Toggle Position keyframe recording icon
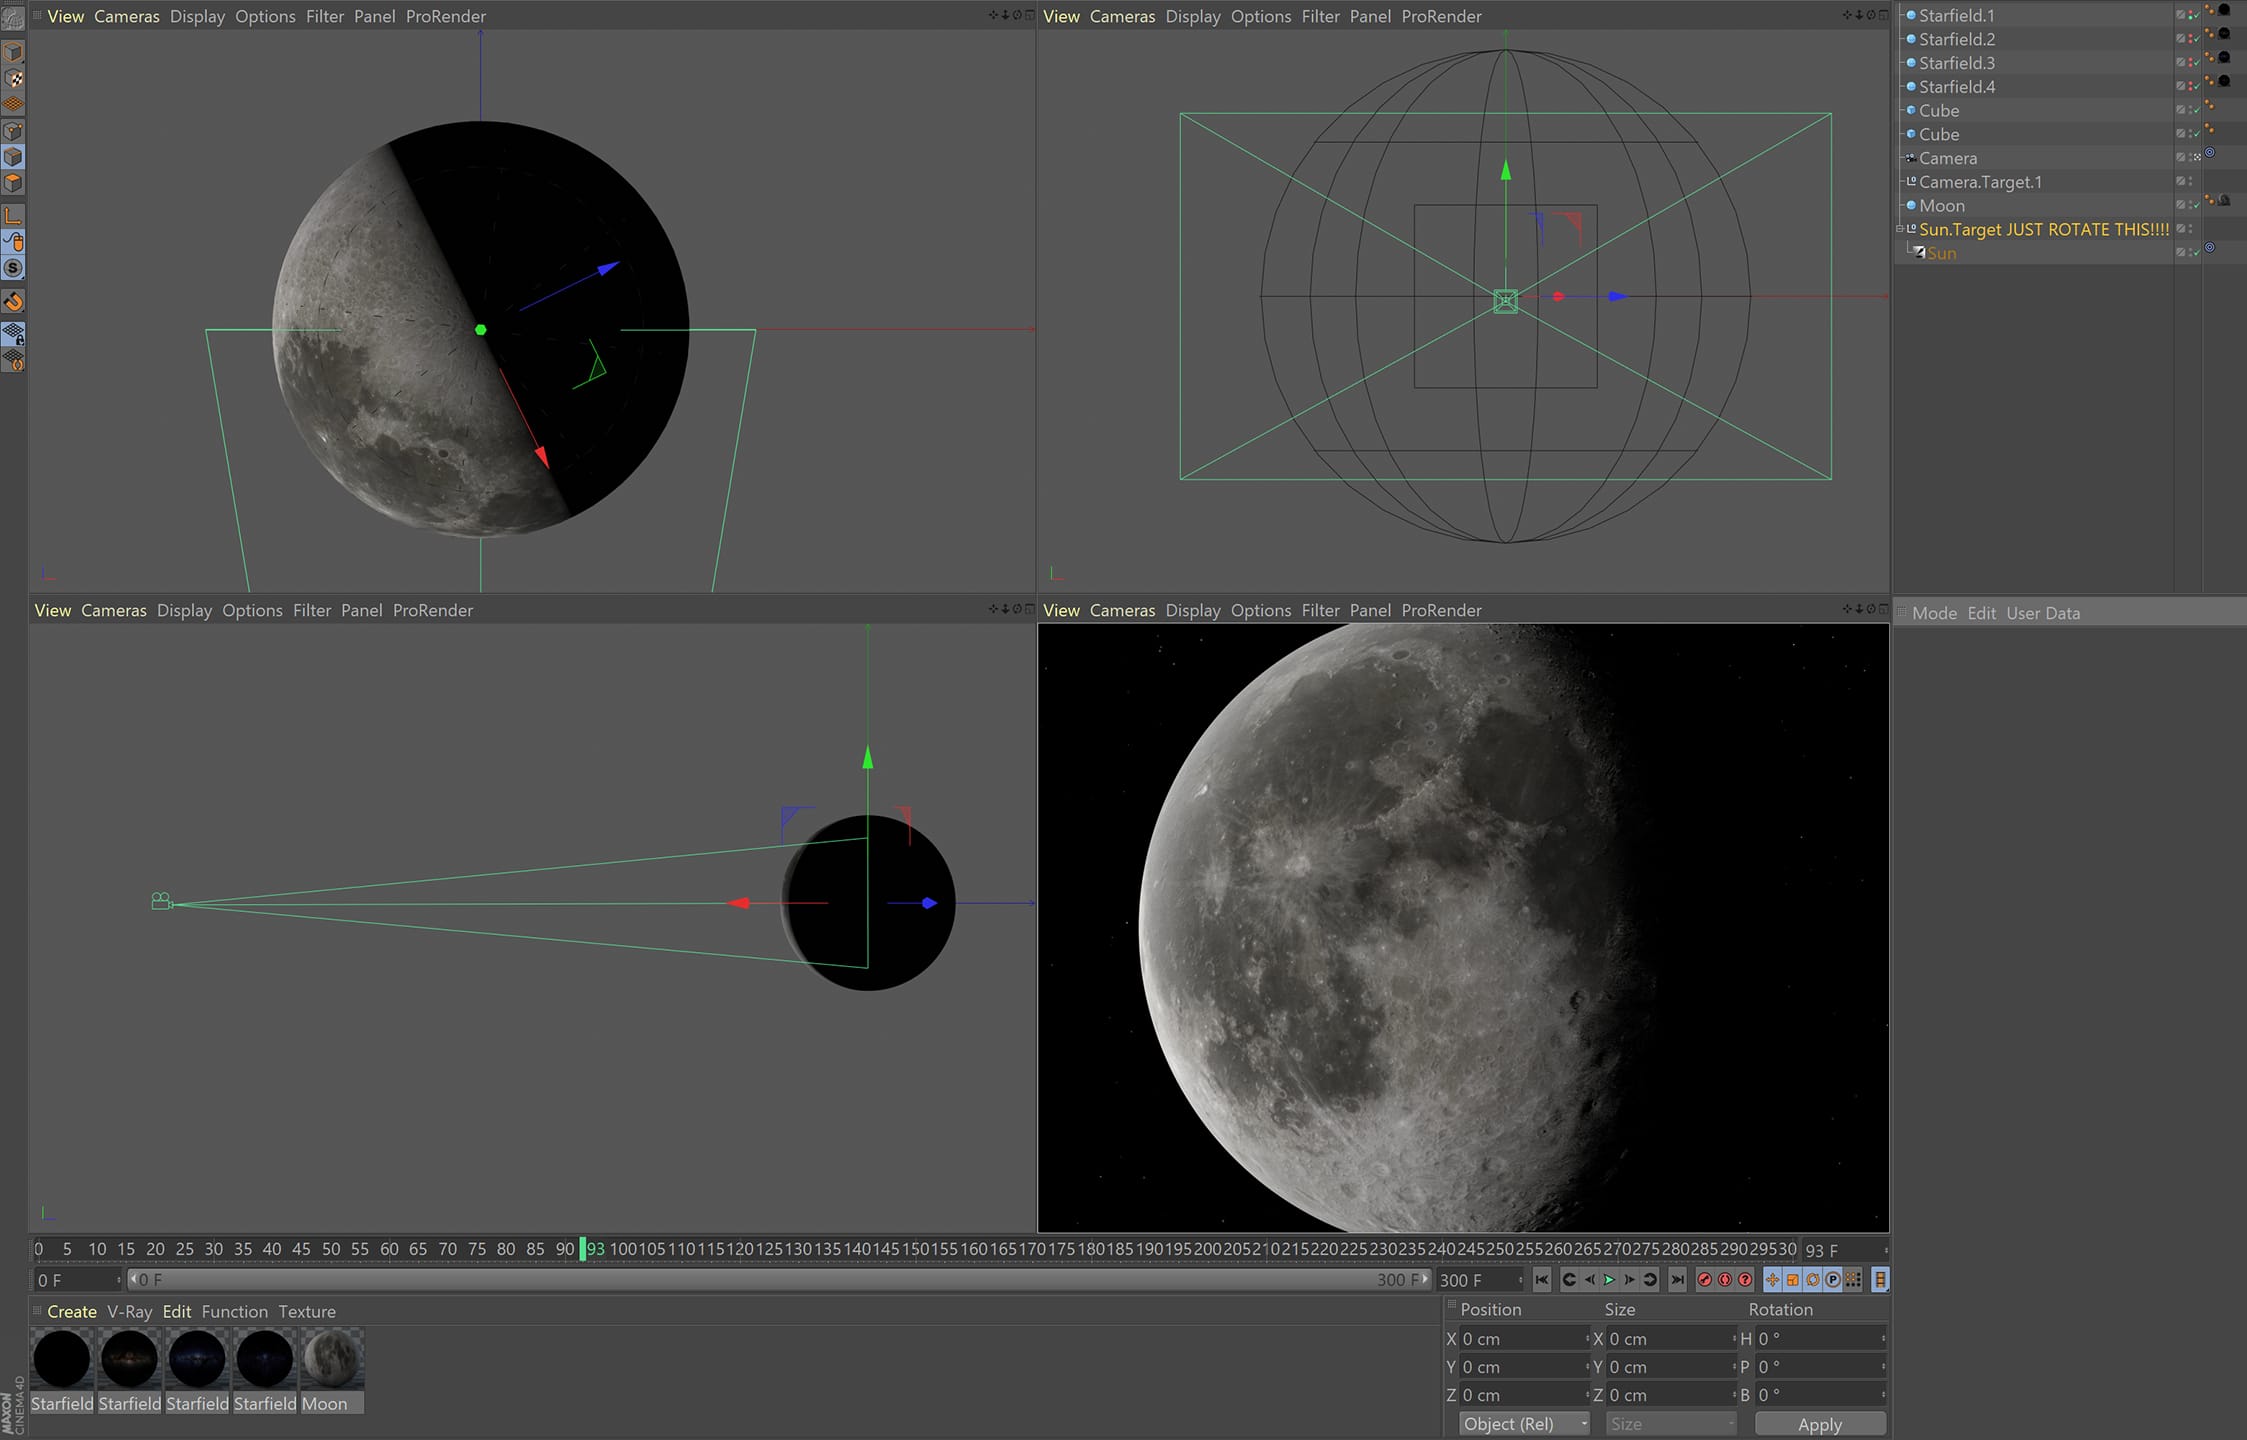The height and width of the screenshot is (1440, 2247). [x=1772, y=1279]
